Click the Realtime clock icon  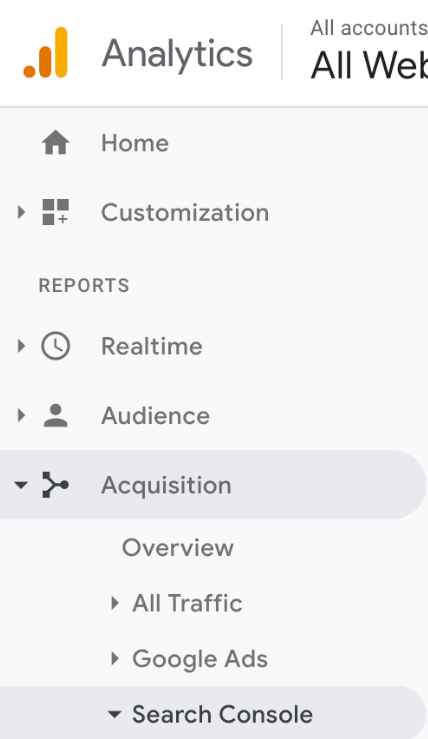(x=56, y=346)
